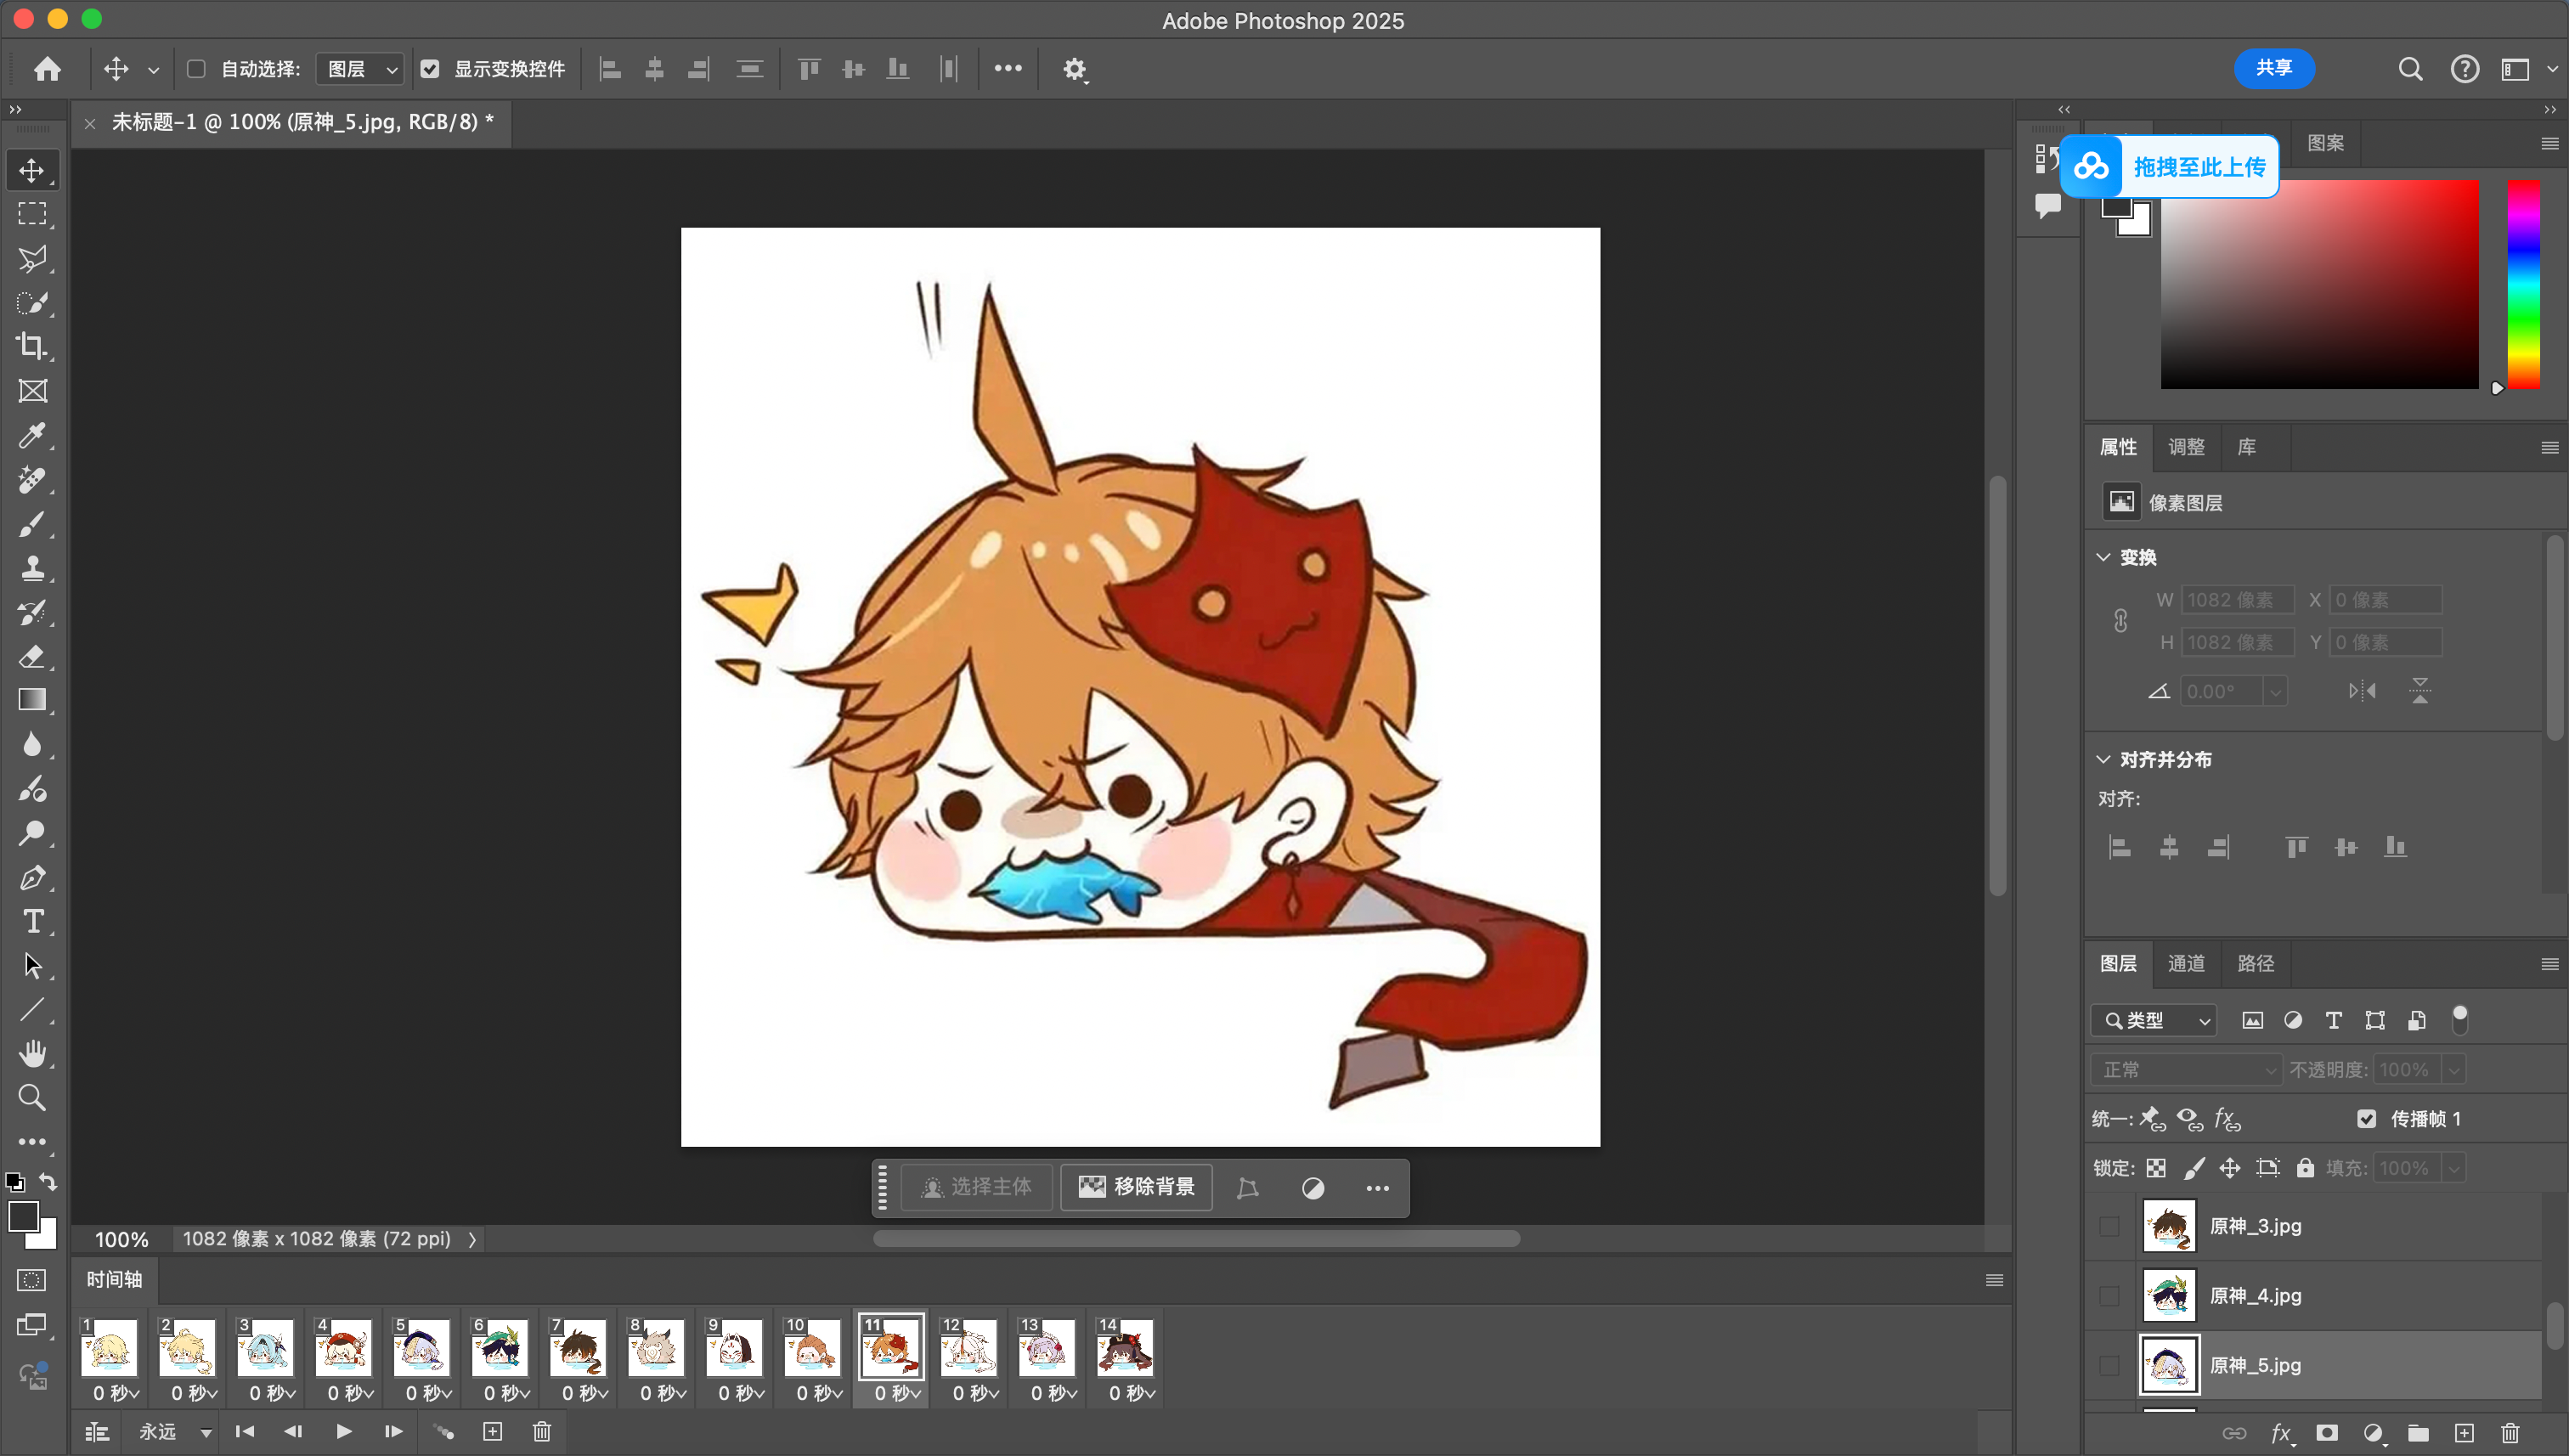The height and width of the screenshot is (1456, 2569).
Task: Select frame 7 thumbnail in timeline
Action: [x=578, y=1348]
